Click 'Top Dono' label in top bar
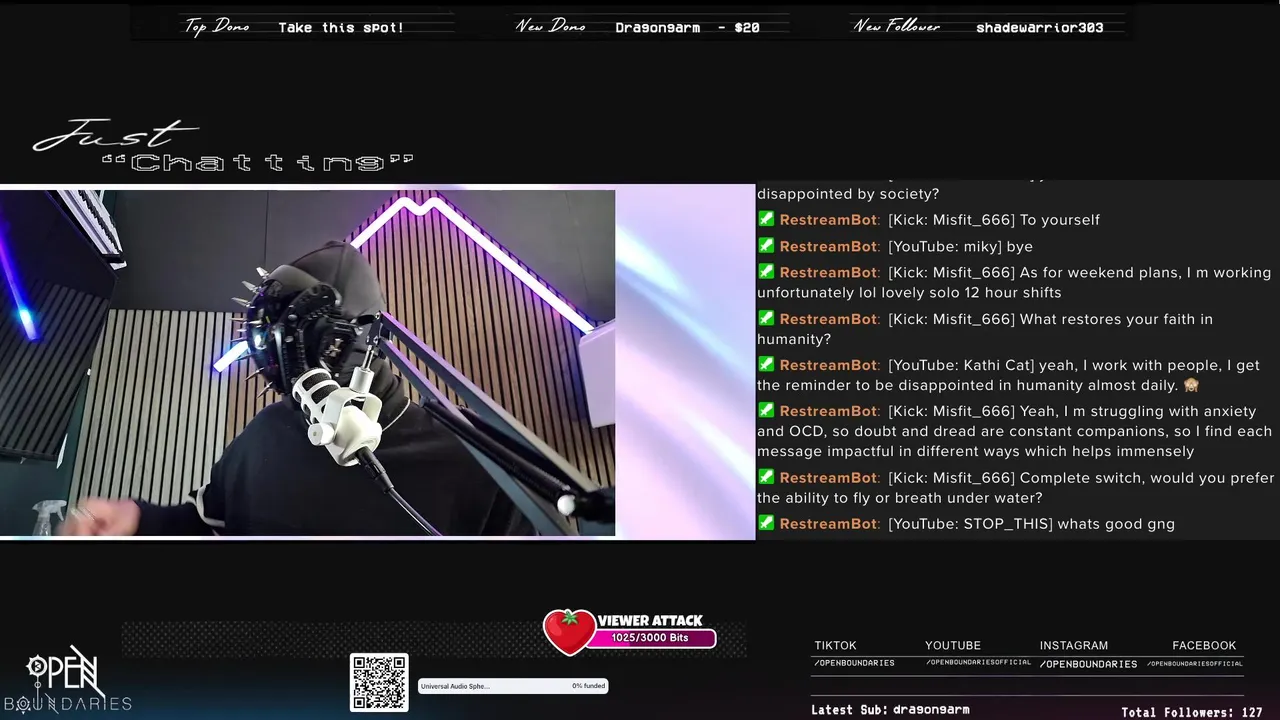Image resolution: width=1280 pixels, height=720 pixels. point(217,26)
